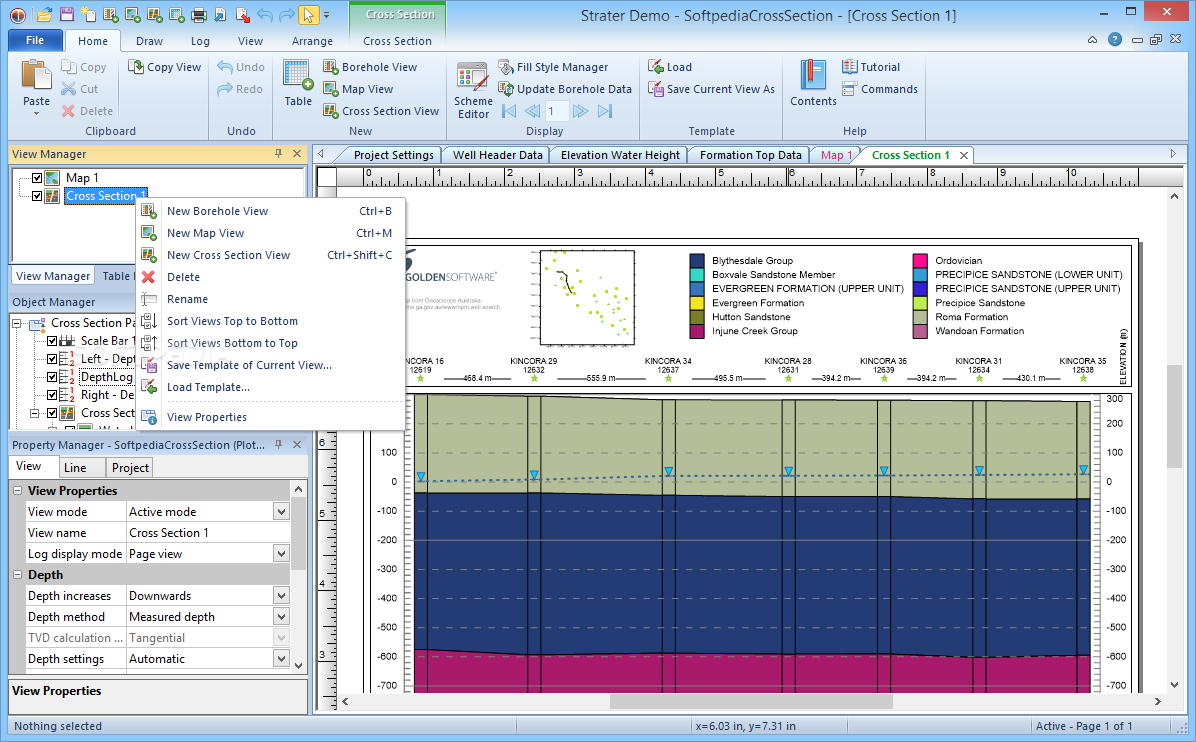Click the View name field value

coord(208,533)
